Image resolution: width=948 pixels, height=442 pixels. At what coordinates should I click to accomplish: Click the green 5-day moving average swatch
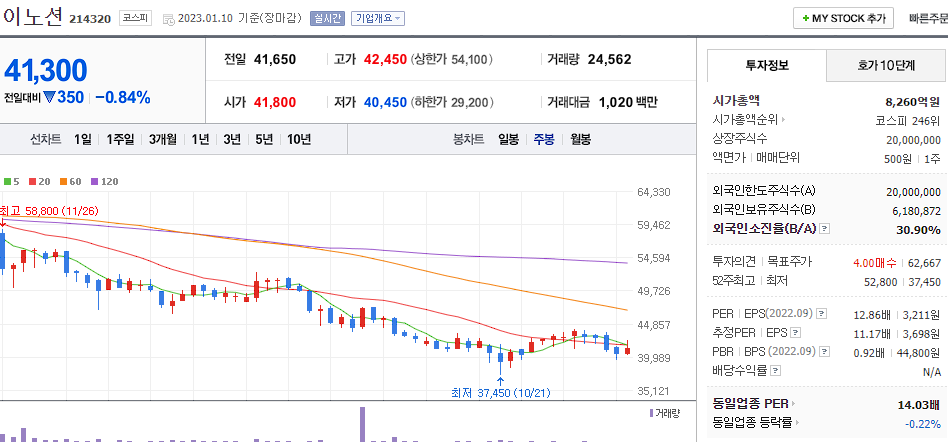pyautogui.click(x=7, y=181)
